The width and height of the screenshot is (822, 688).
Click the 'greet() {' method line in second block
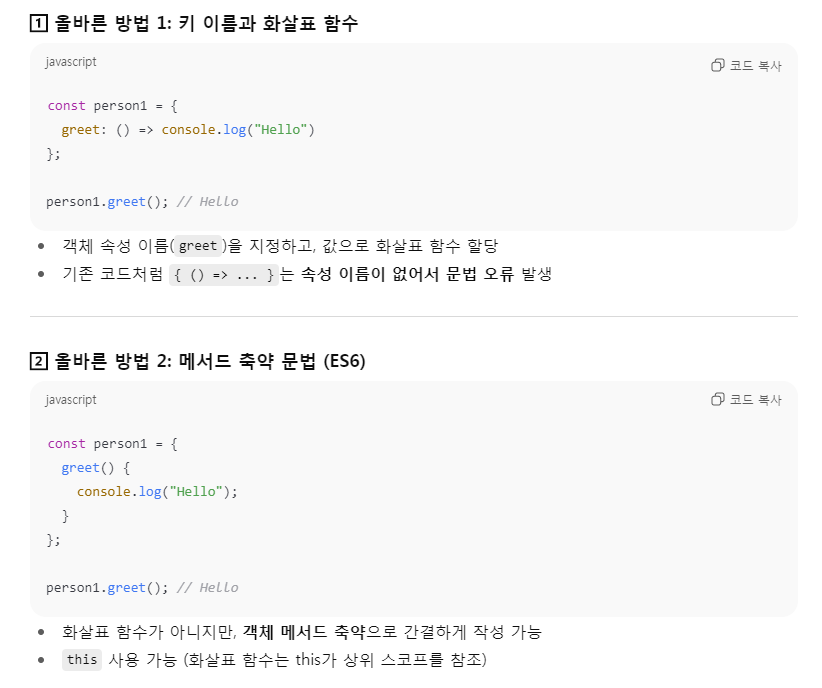[95, 468]
